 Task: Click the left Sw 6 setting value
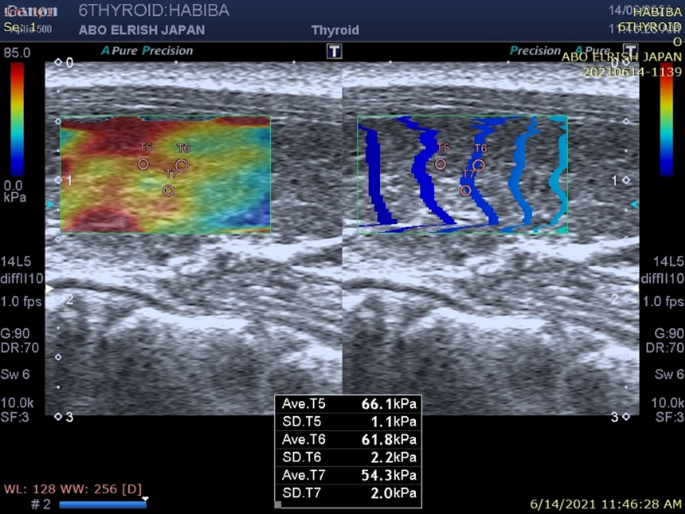15,374
